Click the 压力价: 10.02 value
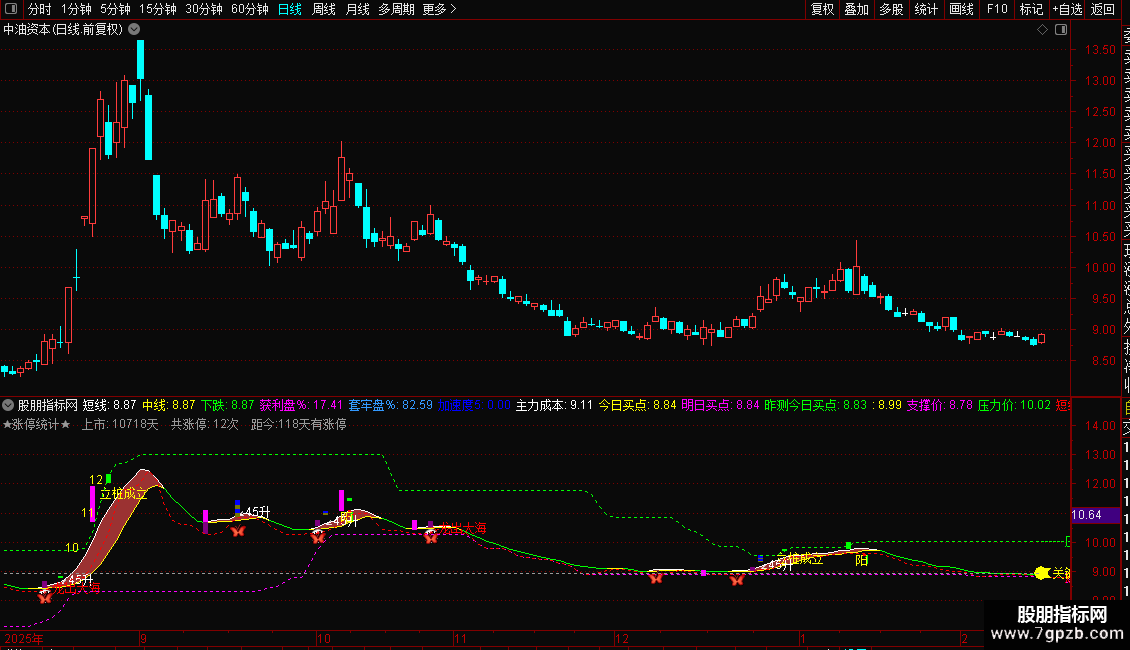1130x650 pixels. tap(1014, 405)
